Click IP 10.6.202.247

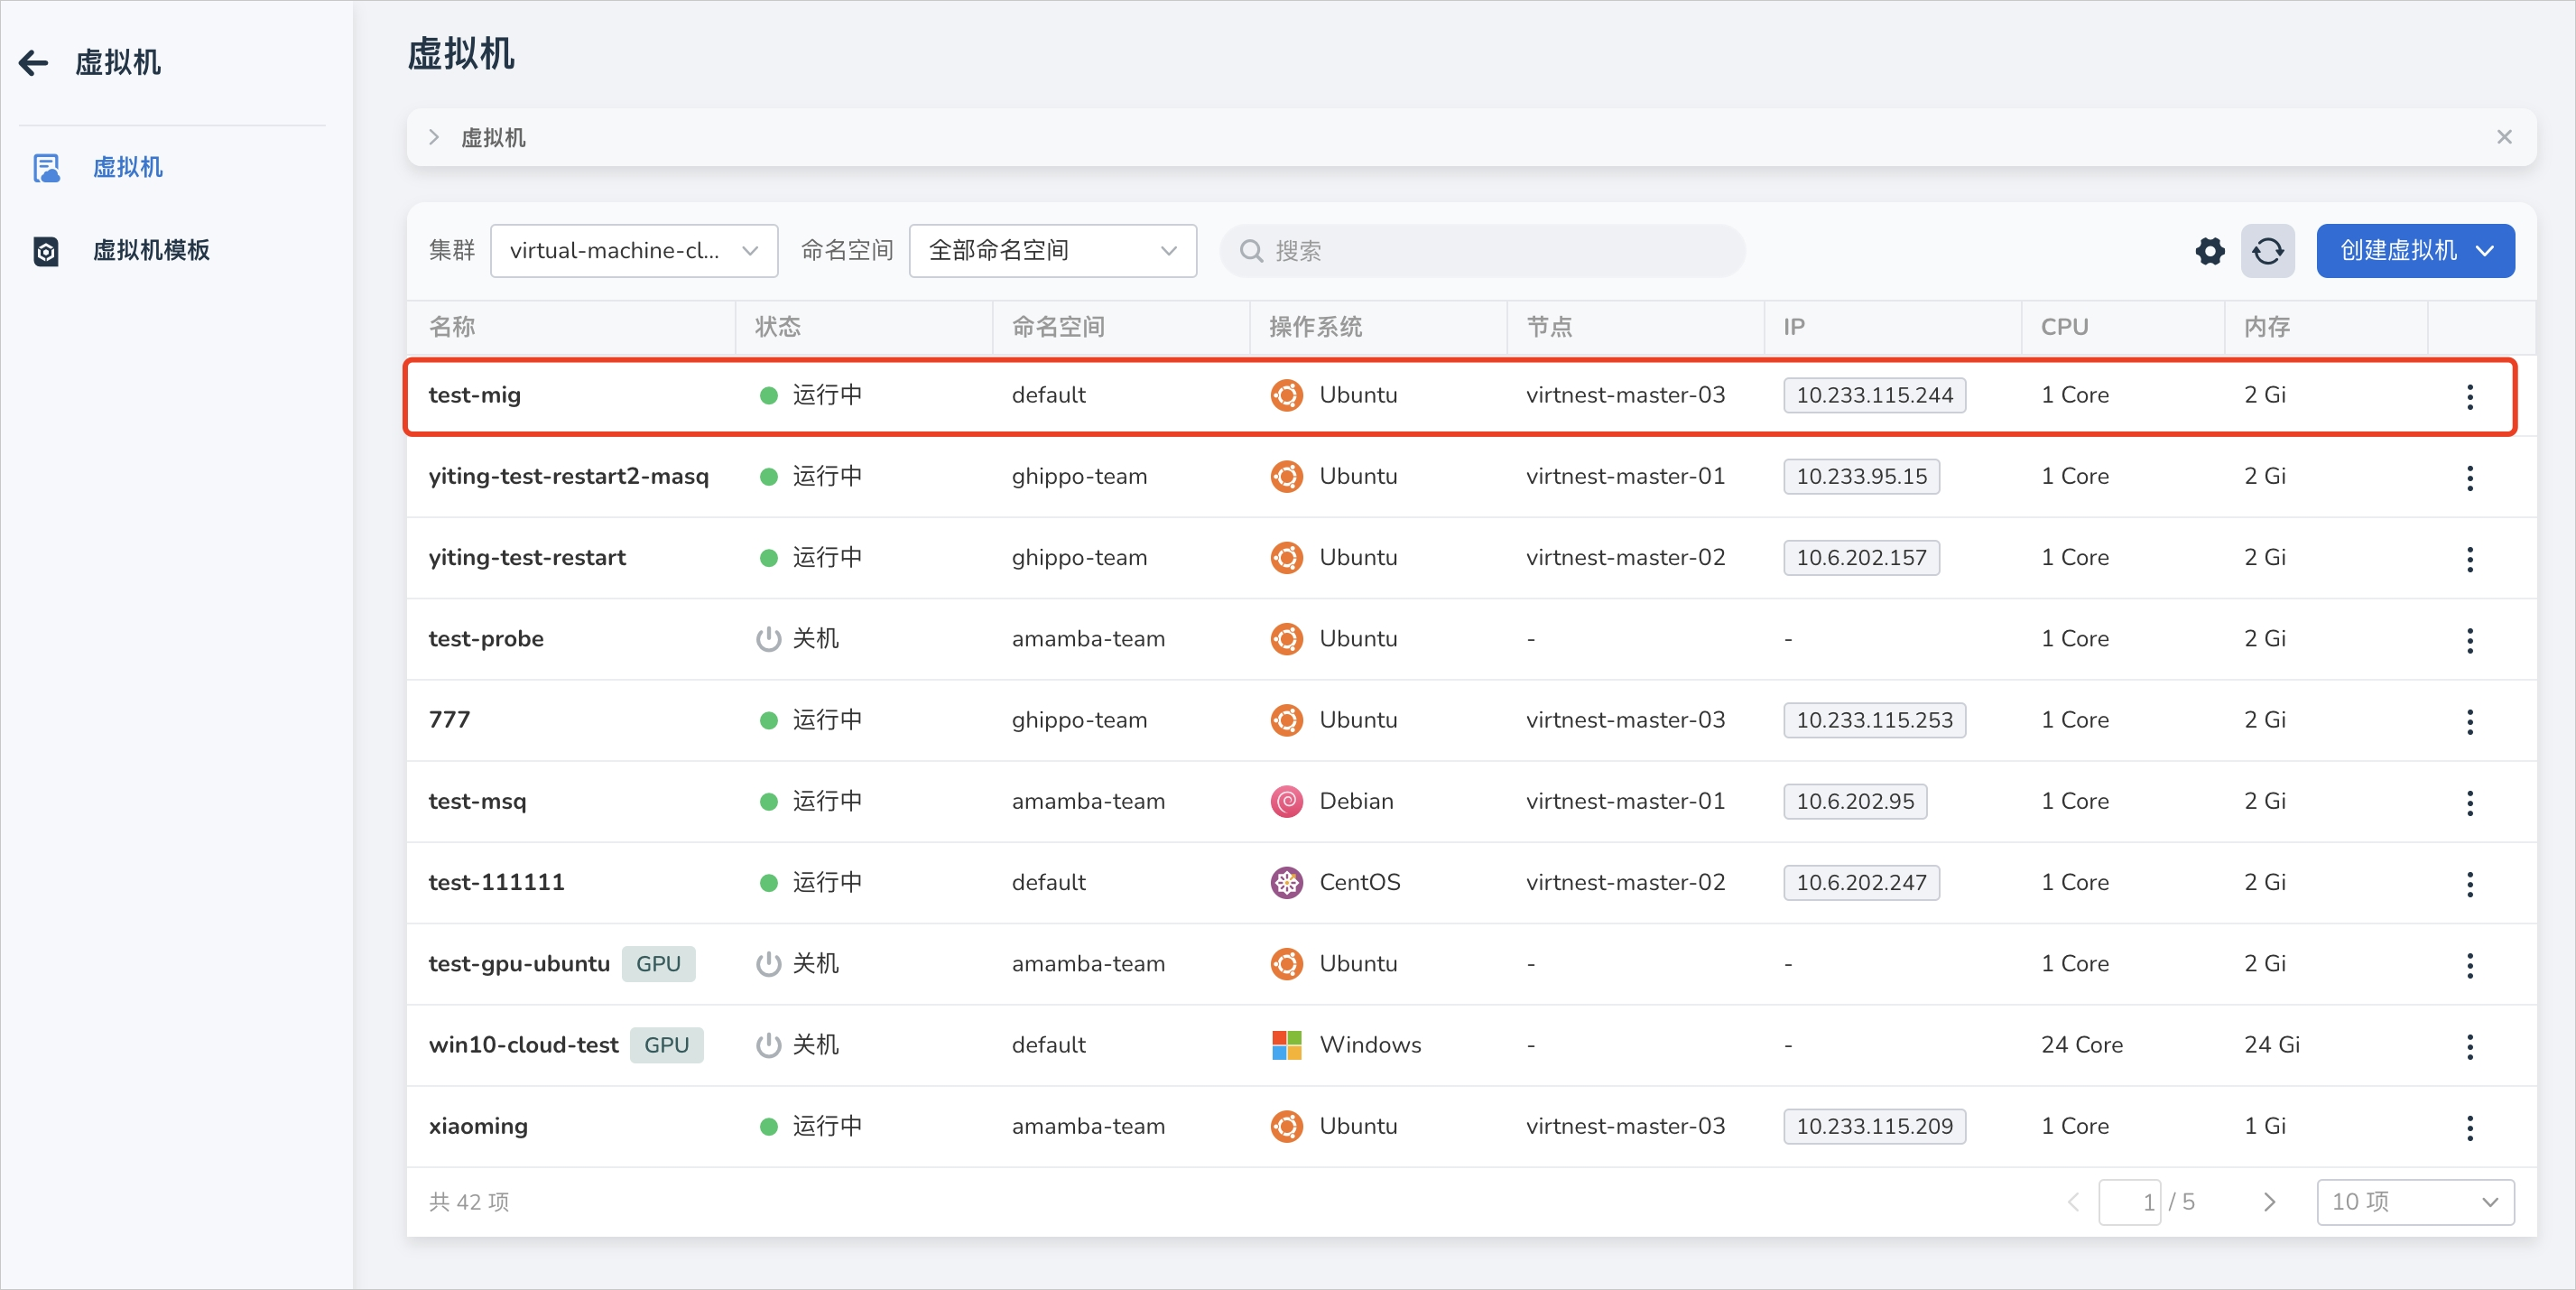[x=1861, y=882]
